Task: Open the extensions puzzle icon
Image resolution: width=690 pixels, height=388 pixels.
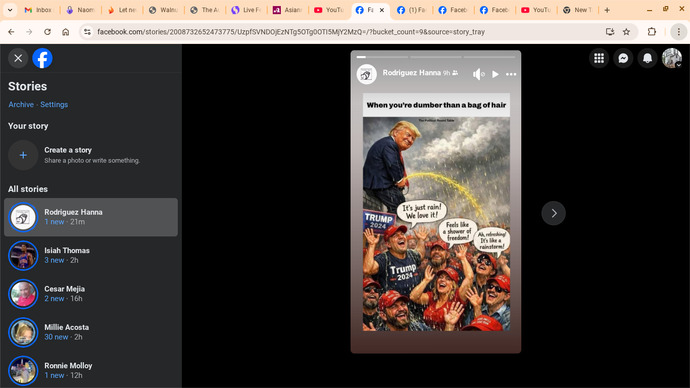Action: point(652,32)
